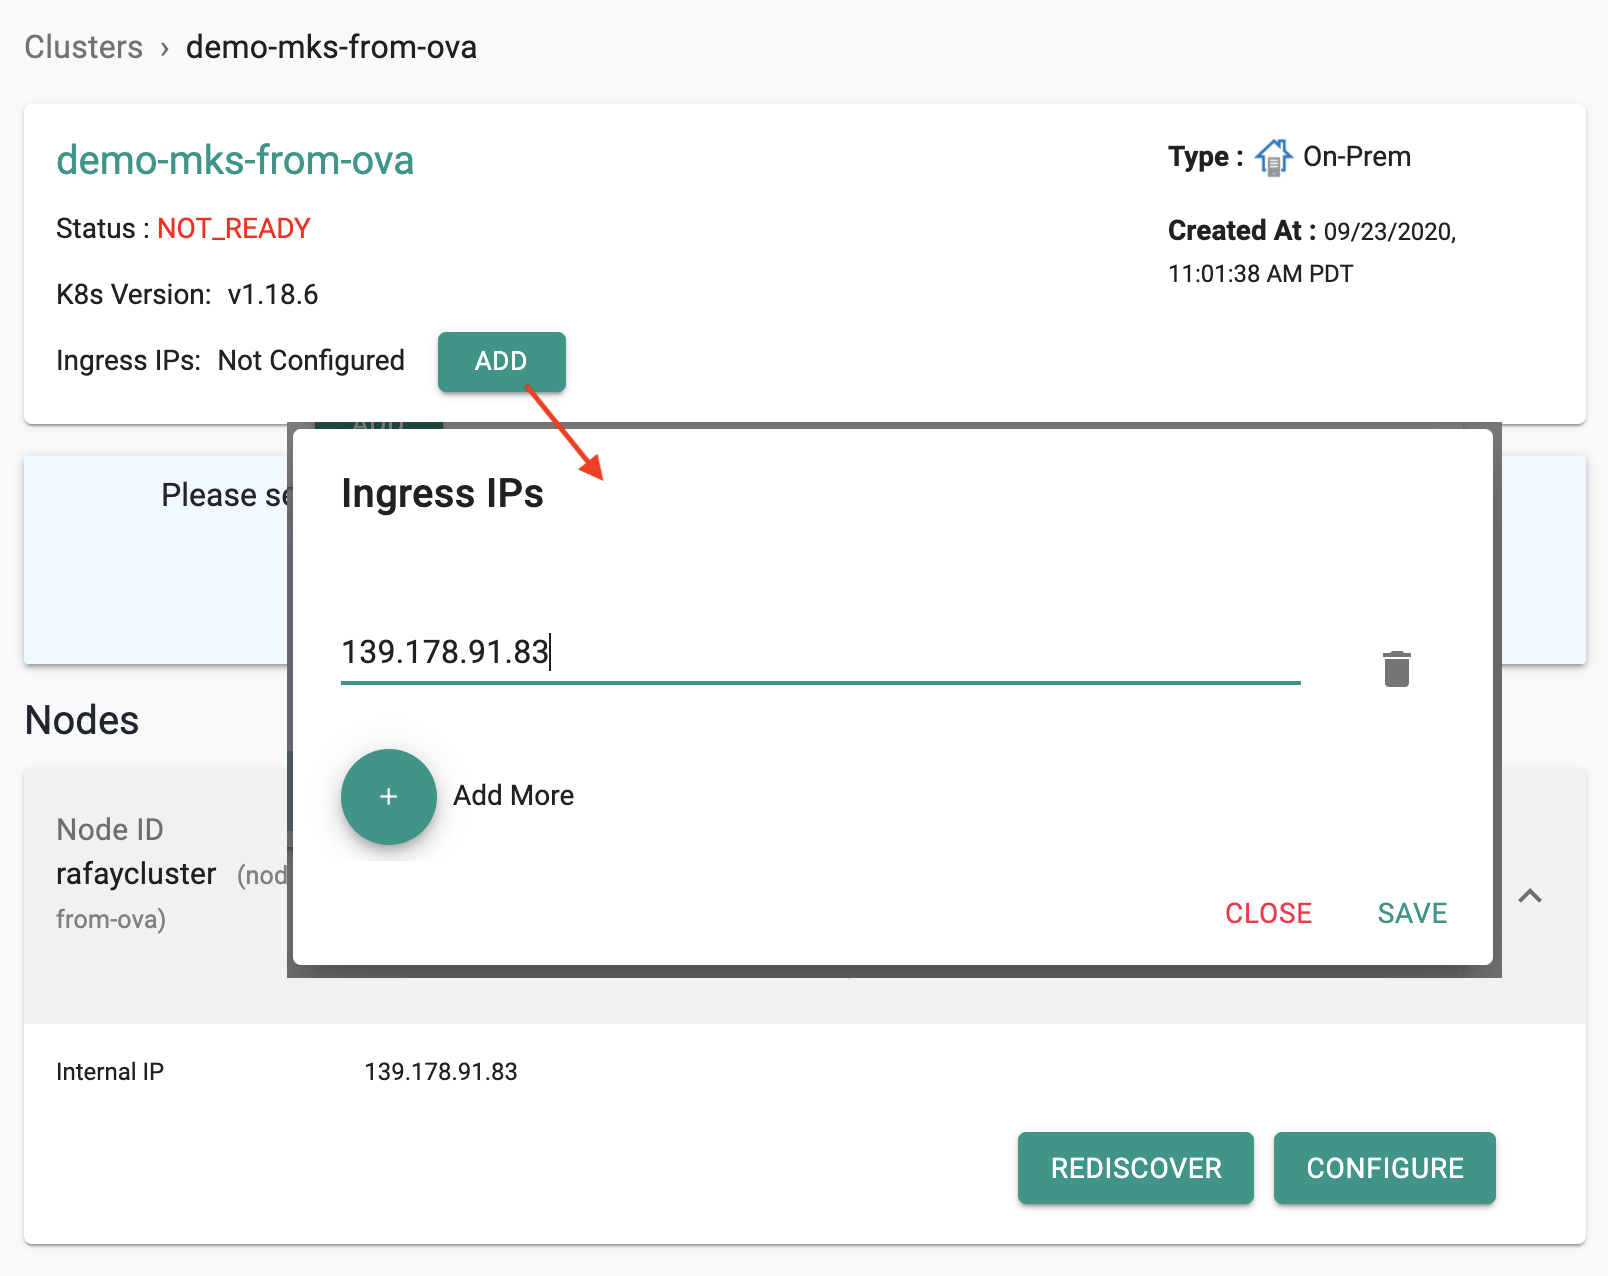Click the Nodes section heading

pos(82,720)
